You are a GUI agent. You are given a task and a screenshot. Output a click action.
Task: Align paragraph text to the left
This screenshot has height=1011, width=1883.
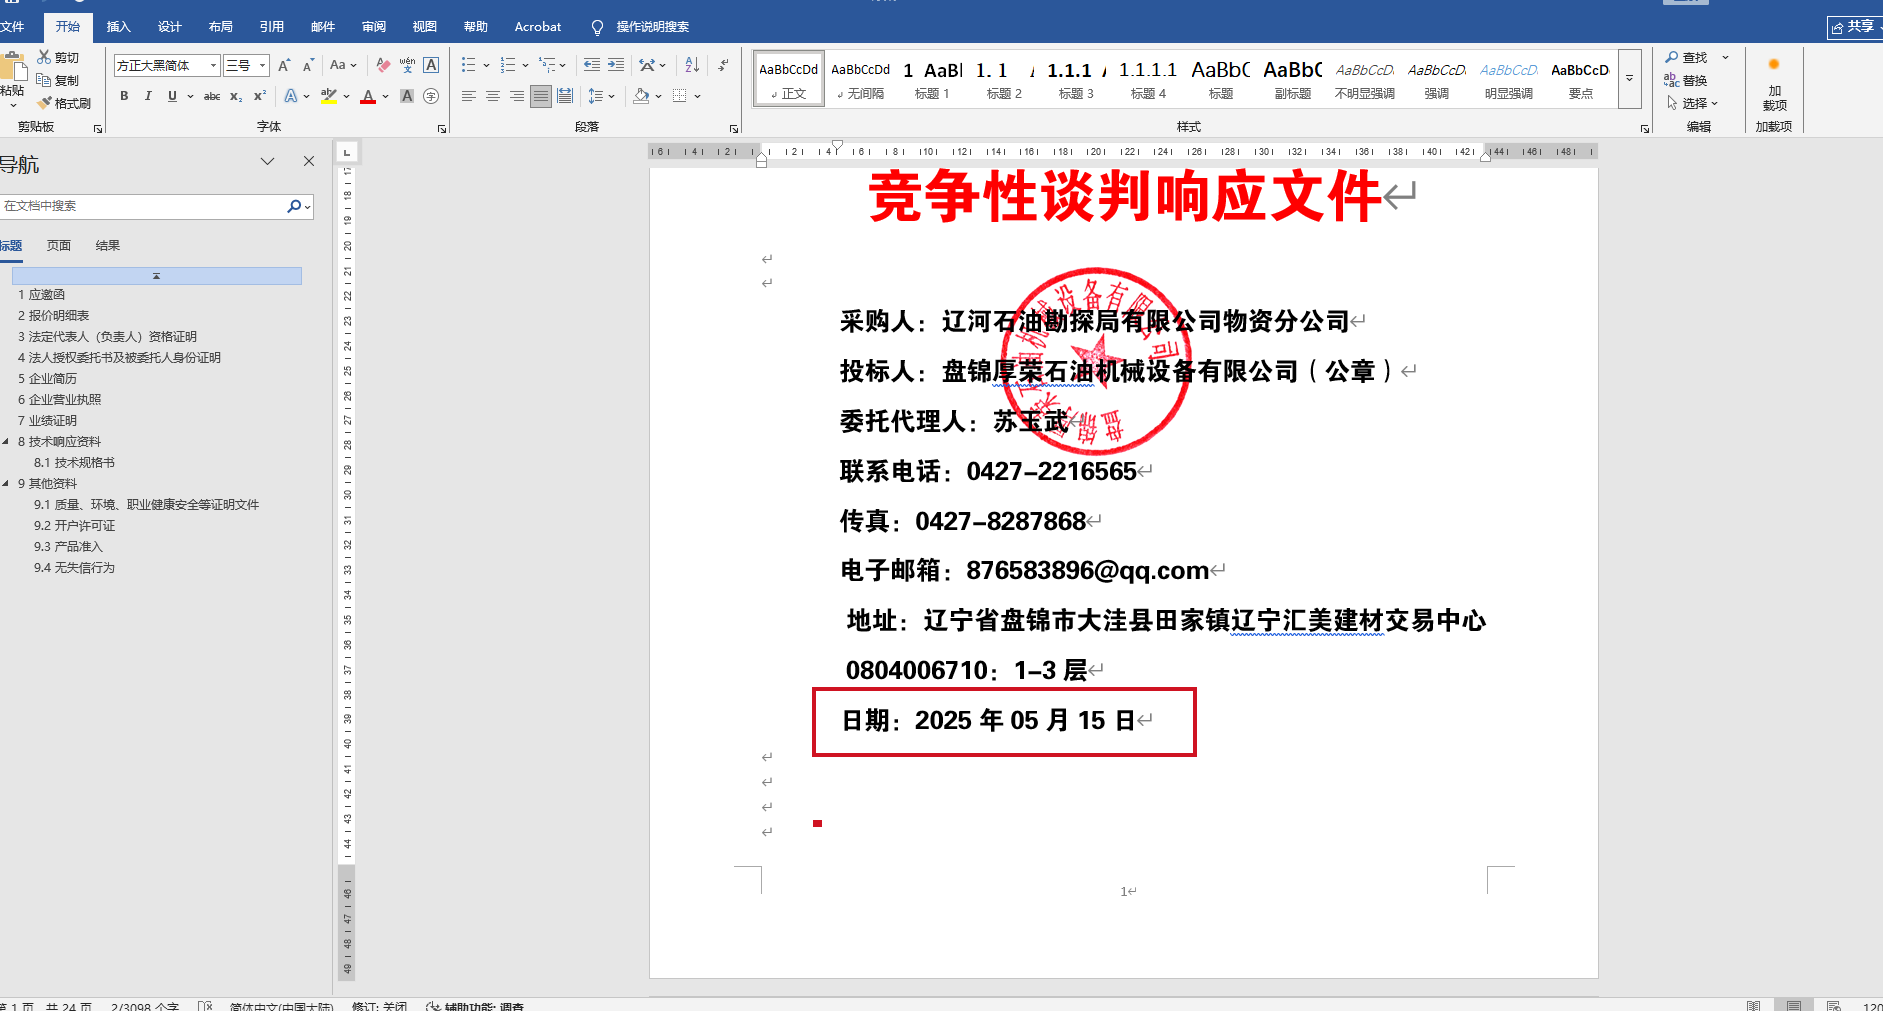pos(468,96)
